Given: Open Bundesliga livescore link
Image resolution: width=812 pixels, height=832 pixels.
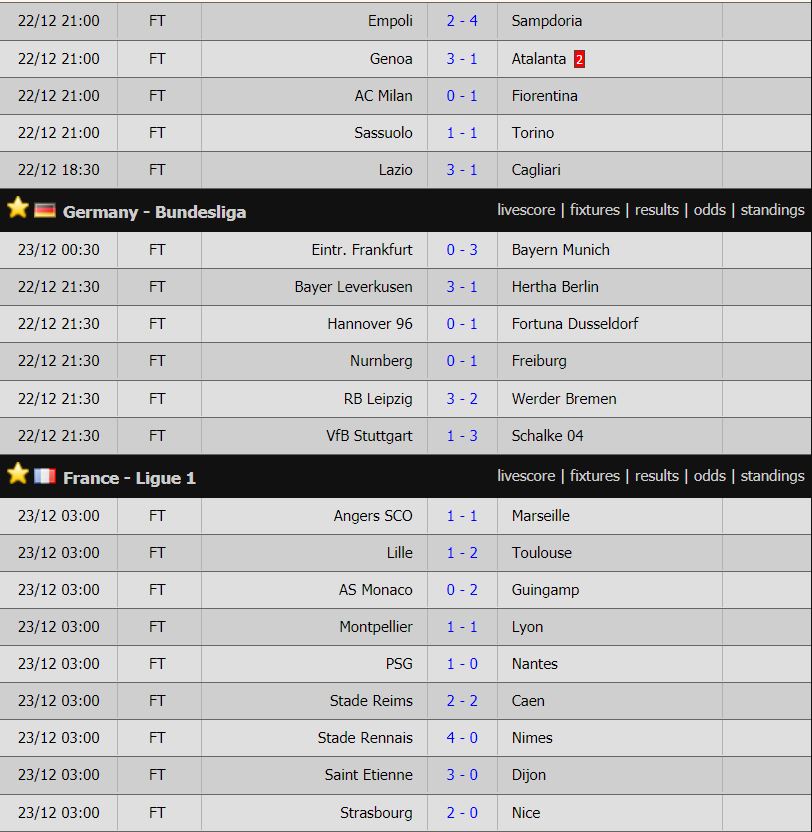Looking at the screenshot, I should [x=526, y=210].
